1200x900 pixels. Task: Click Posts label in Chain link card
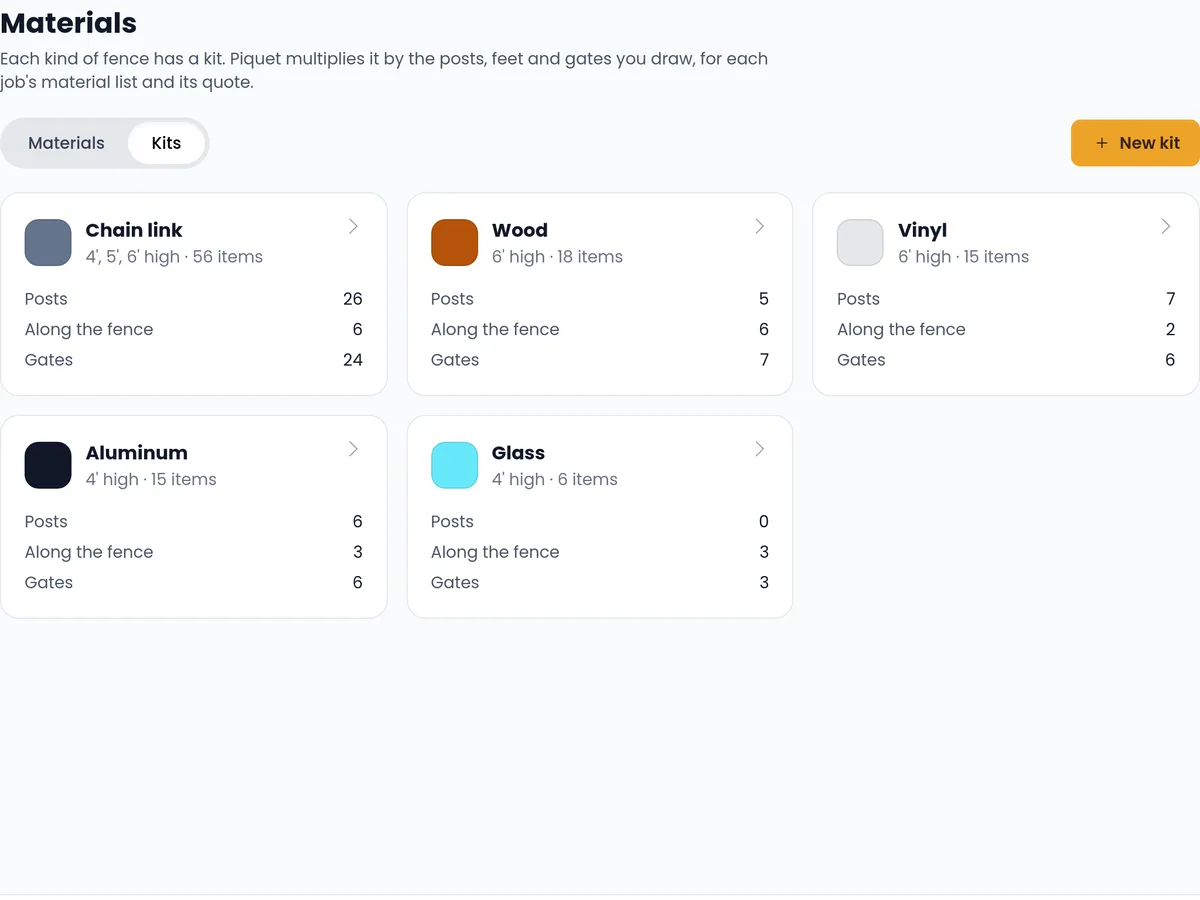[x=46, y=299]
